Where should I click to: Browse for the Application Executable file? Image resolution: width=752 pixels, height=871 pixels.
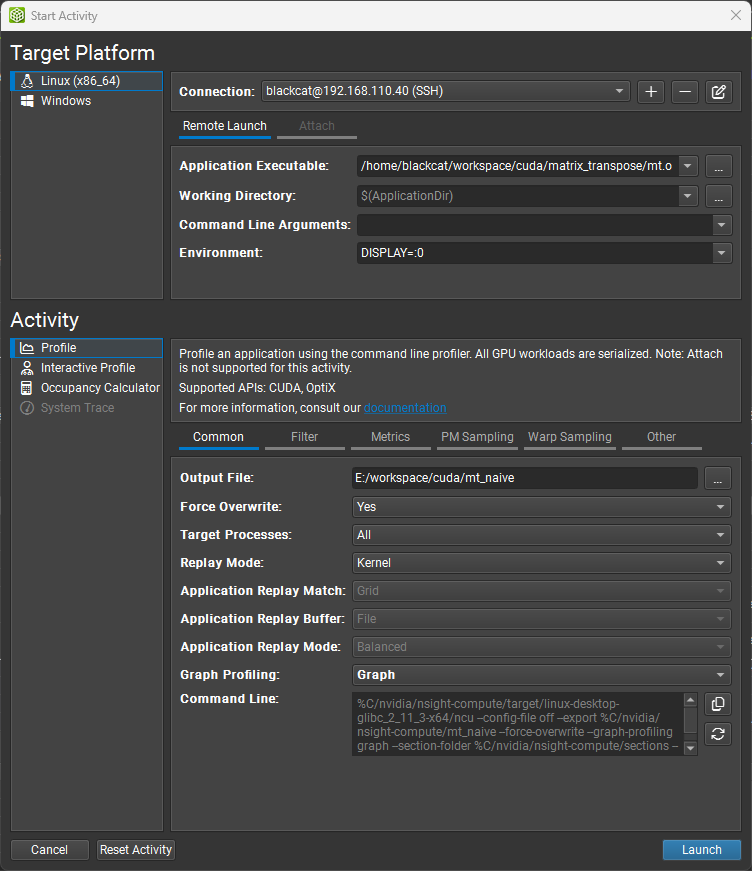[719, 166]
